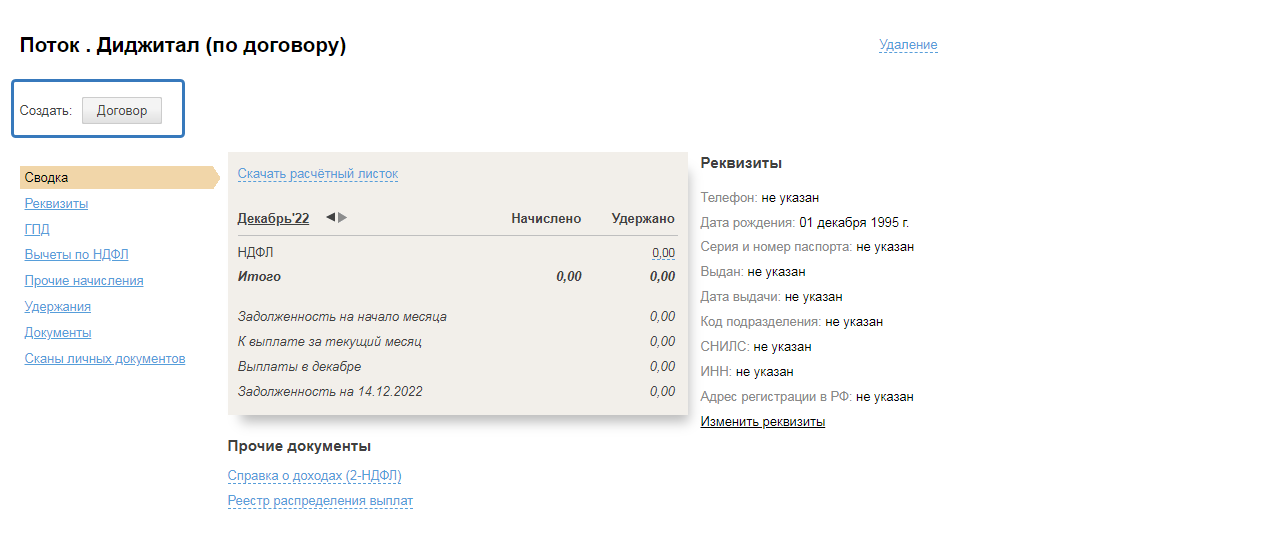1270x543 pixels.
Task: Open Сканы личных документов
Action: coord(105,359)
